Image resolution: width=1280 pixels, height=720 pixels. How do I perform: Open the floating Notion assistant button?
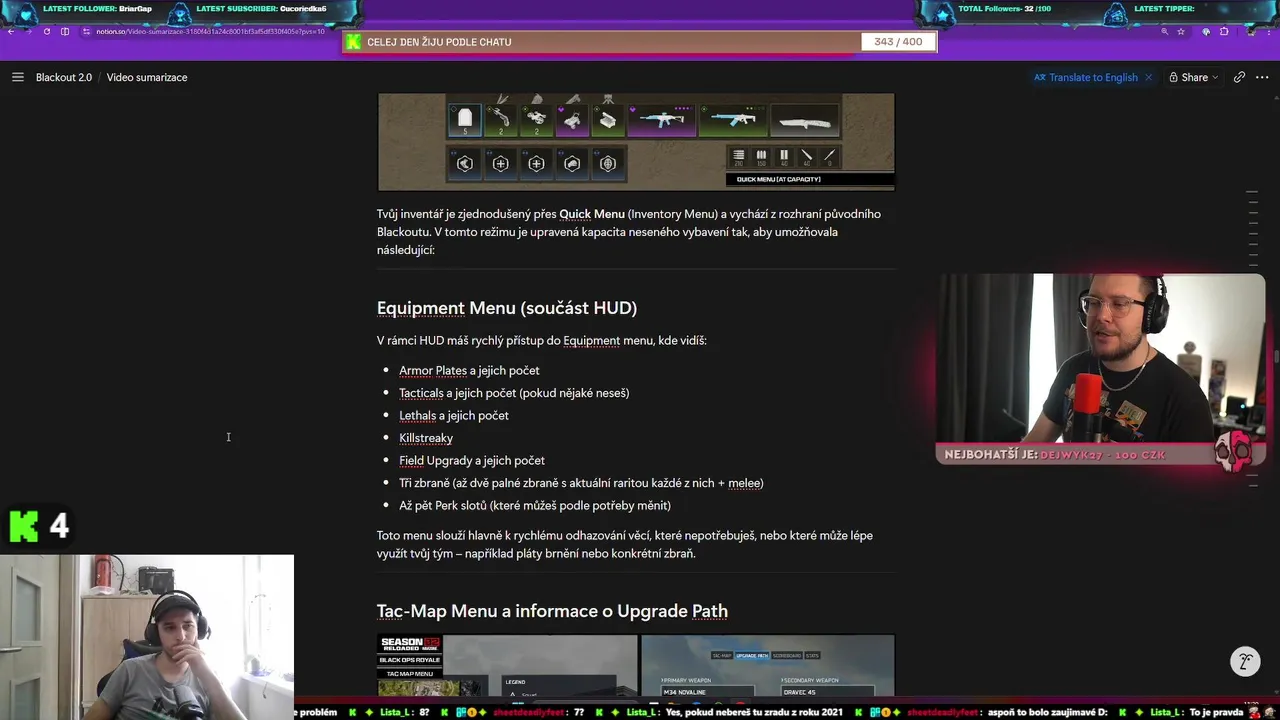(x=1245, y=661)
